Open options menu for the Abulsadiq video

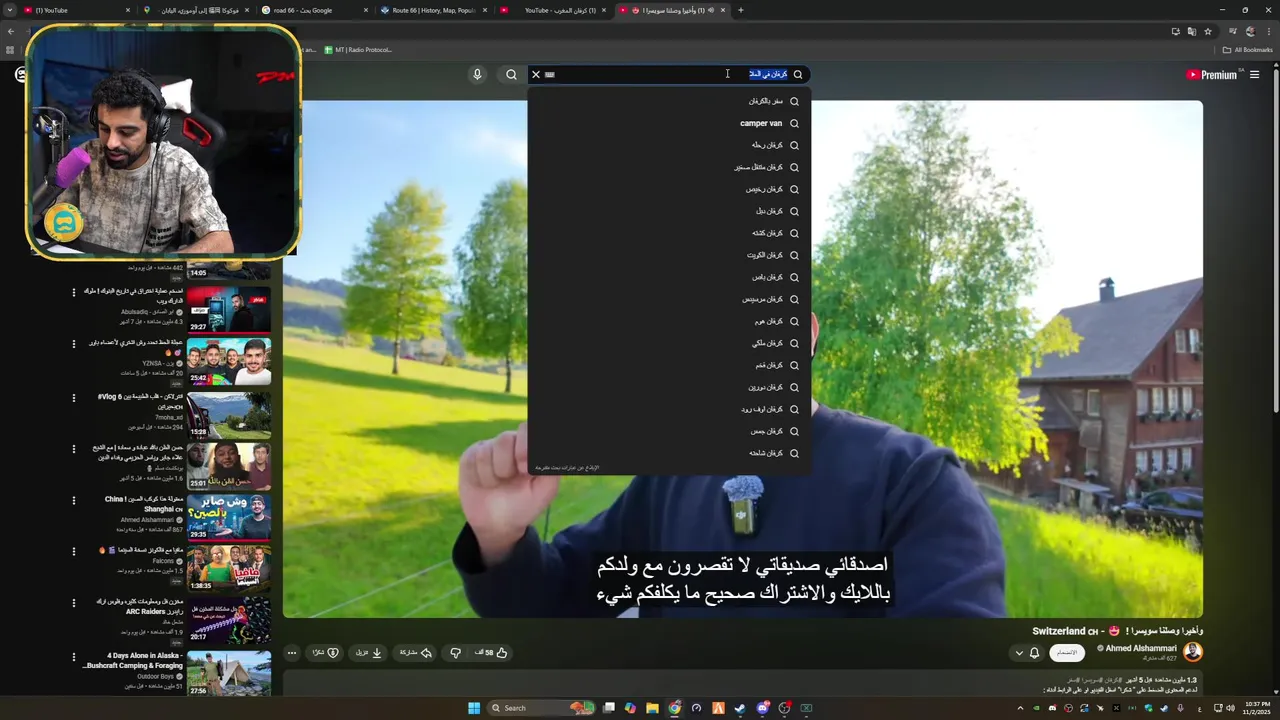tap(73, 293)
